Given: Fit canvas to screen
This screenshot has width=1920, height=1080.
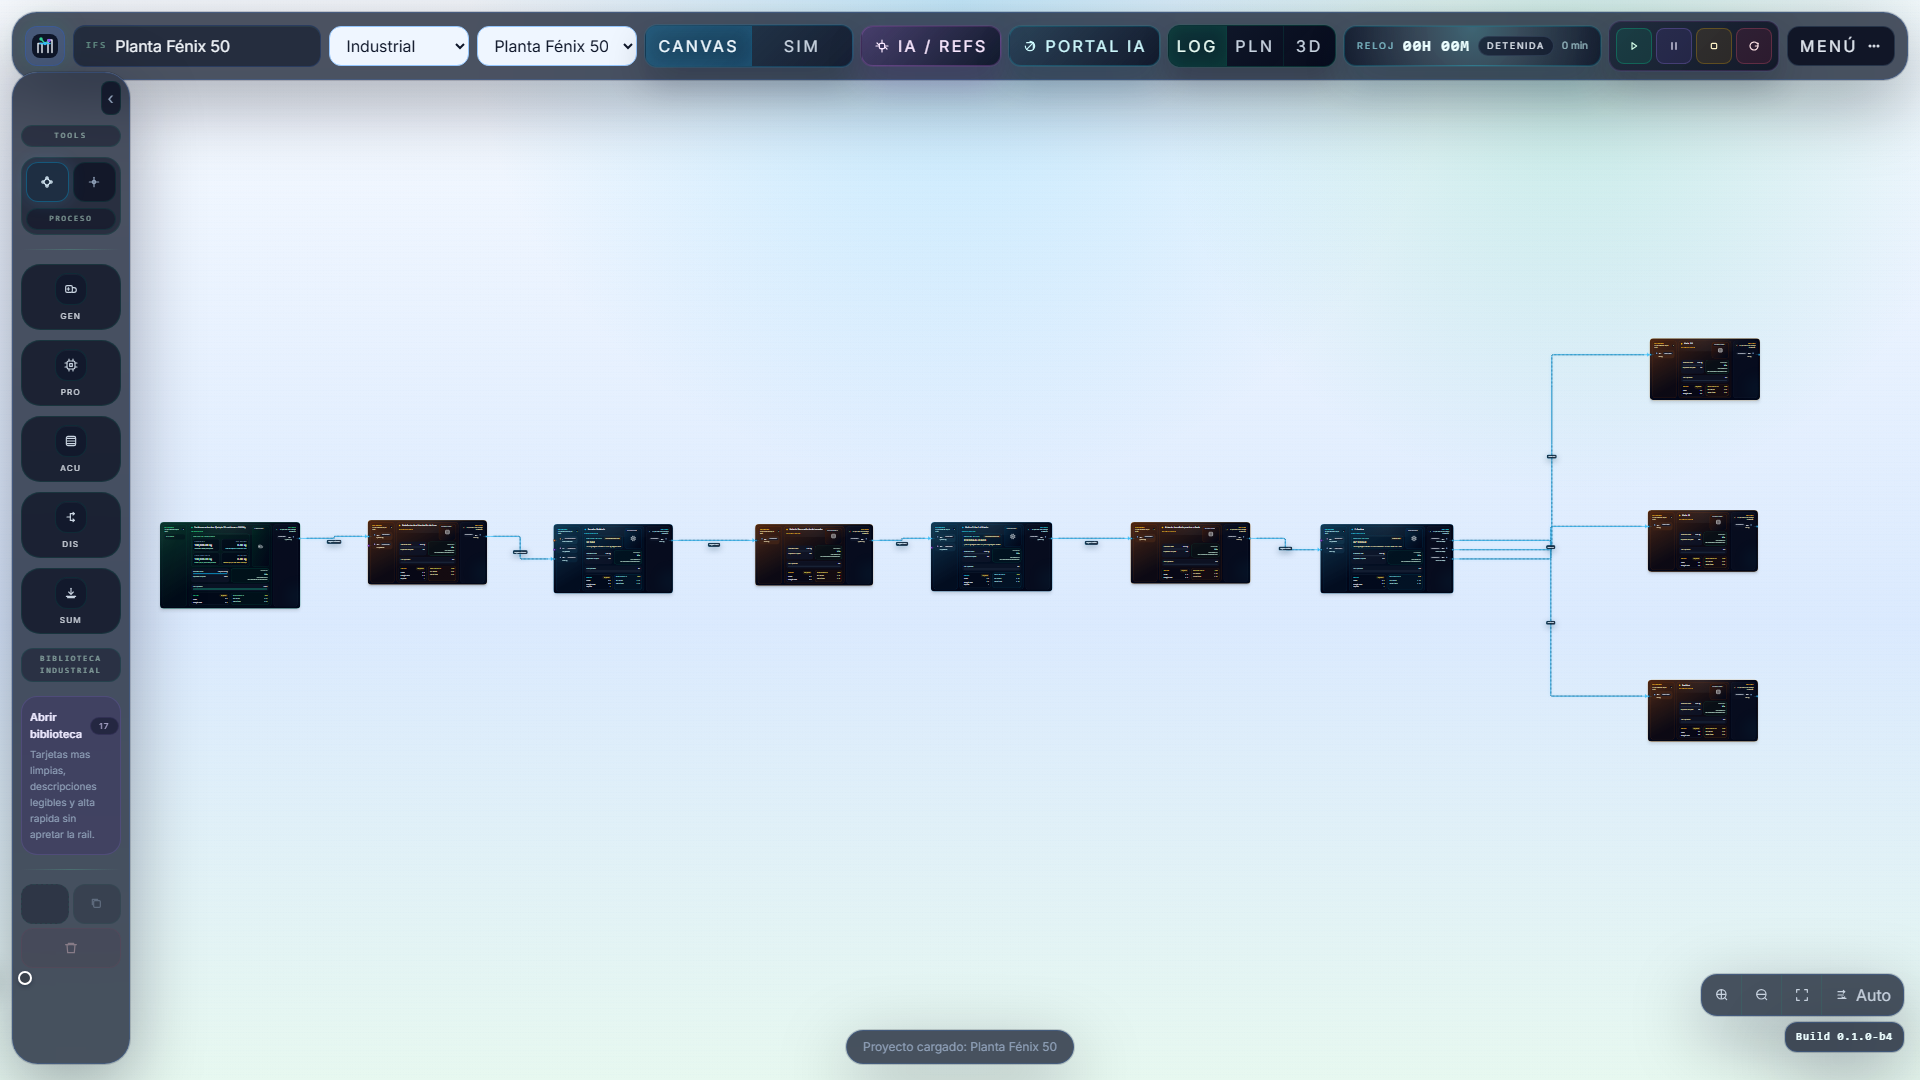Looking at the screenshot, I should [x=1802, y=995].
